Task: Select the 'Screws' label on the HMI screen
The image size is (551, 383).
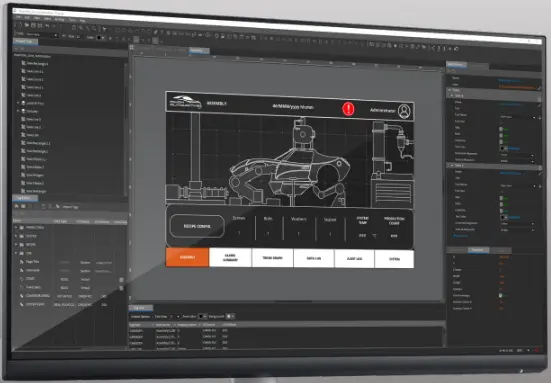Action: (239, 218)
